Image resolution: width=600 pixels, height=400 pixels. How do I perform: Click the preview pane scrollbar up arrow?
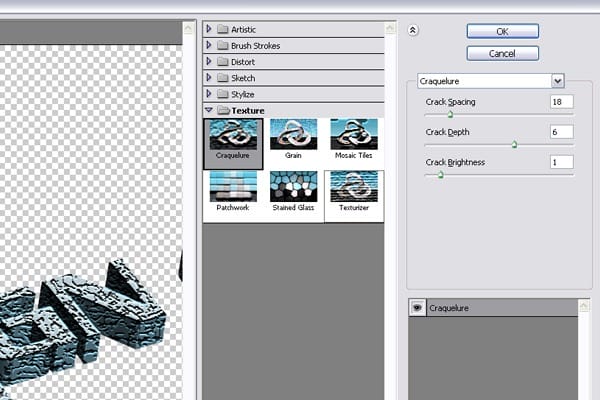(188, 29)
